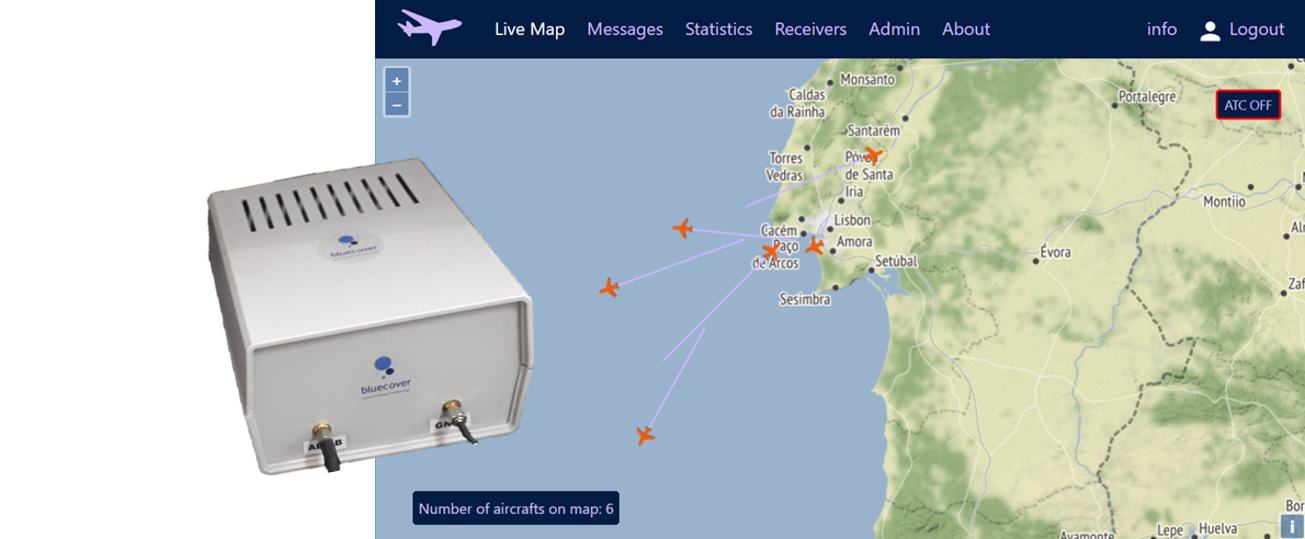Open the Messages menu item
The width and height of the screenshot is (1305, 539).
click(625, 29)
